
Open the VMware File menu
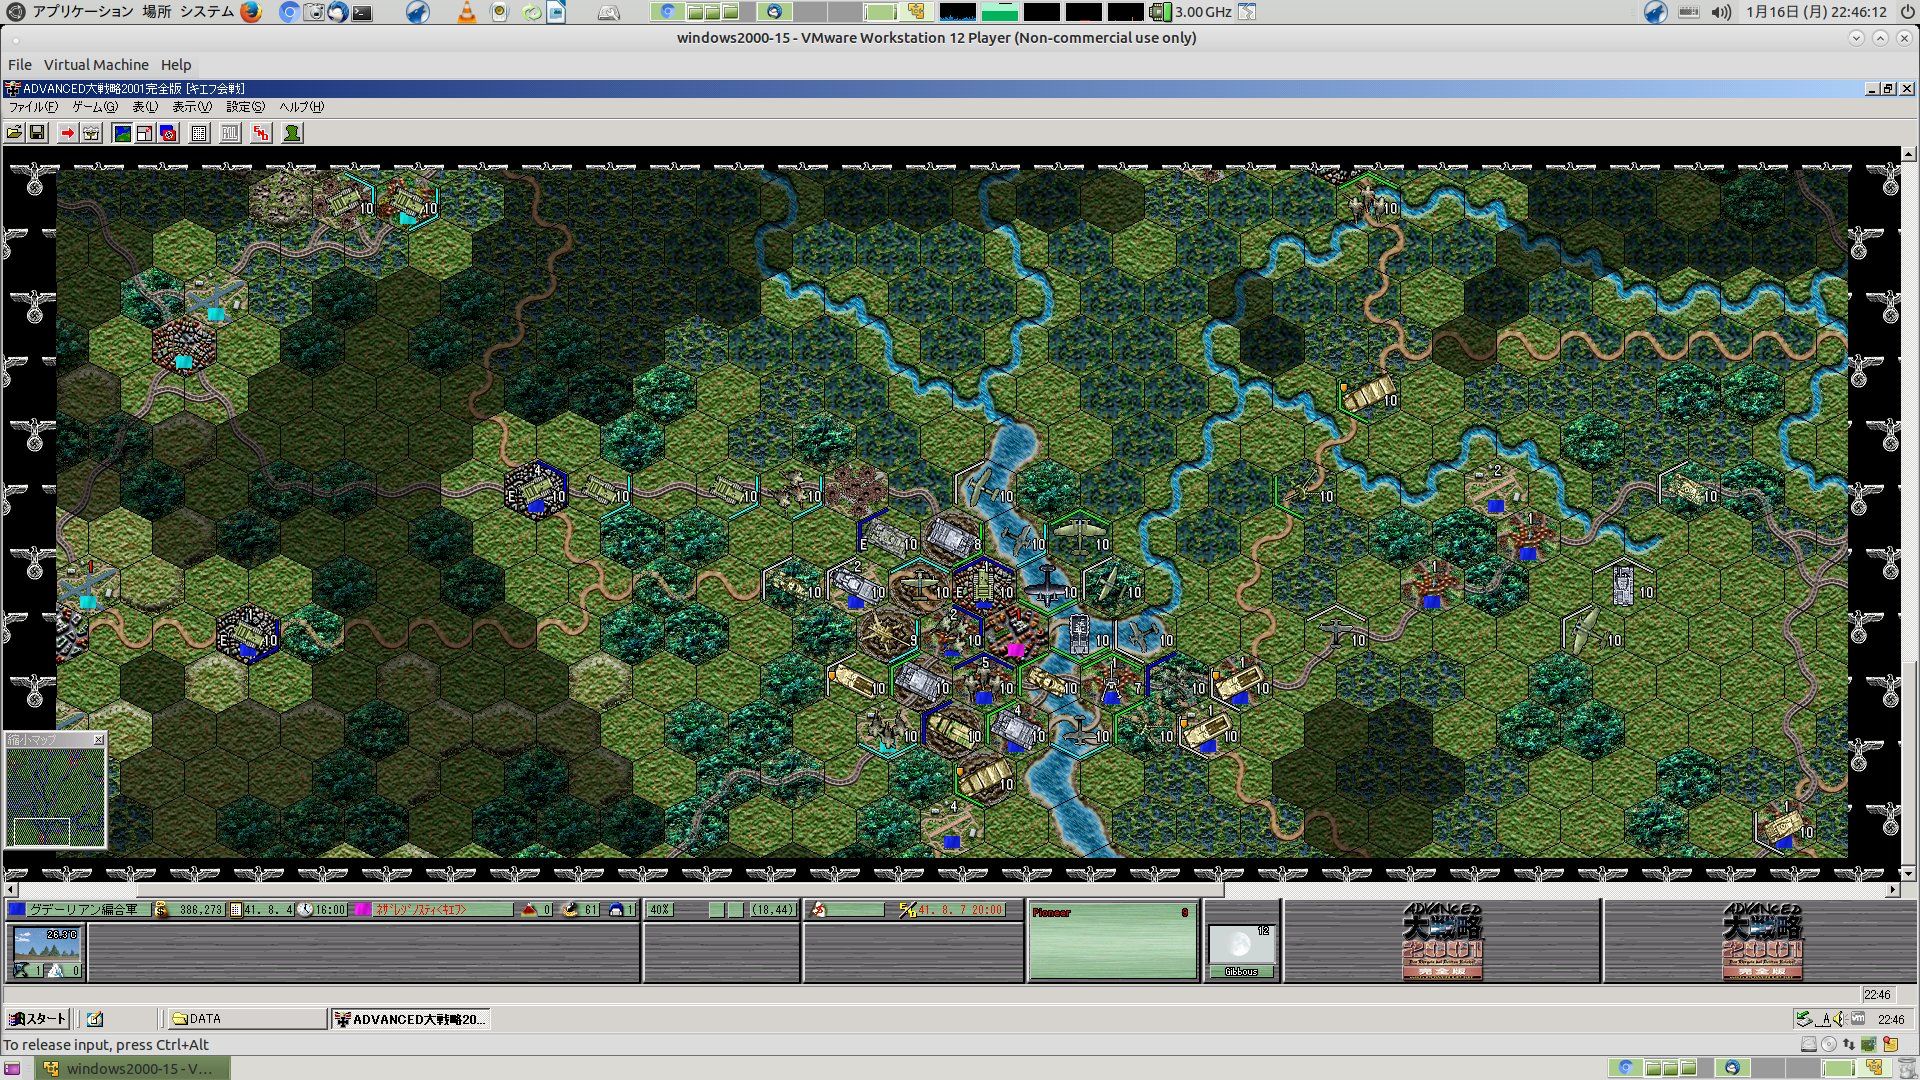click(20, 65)
